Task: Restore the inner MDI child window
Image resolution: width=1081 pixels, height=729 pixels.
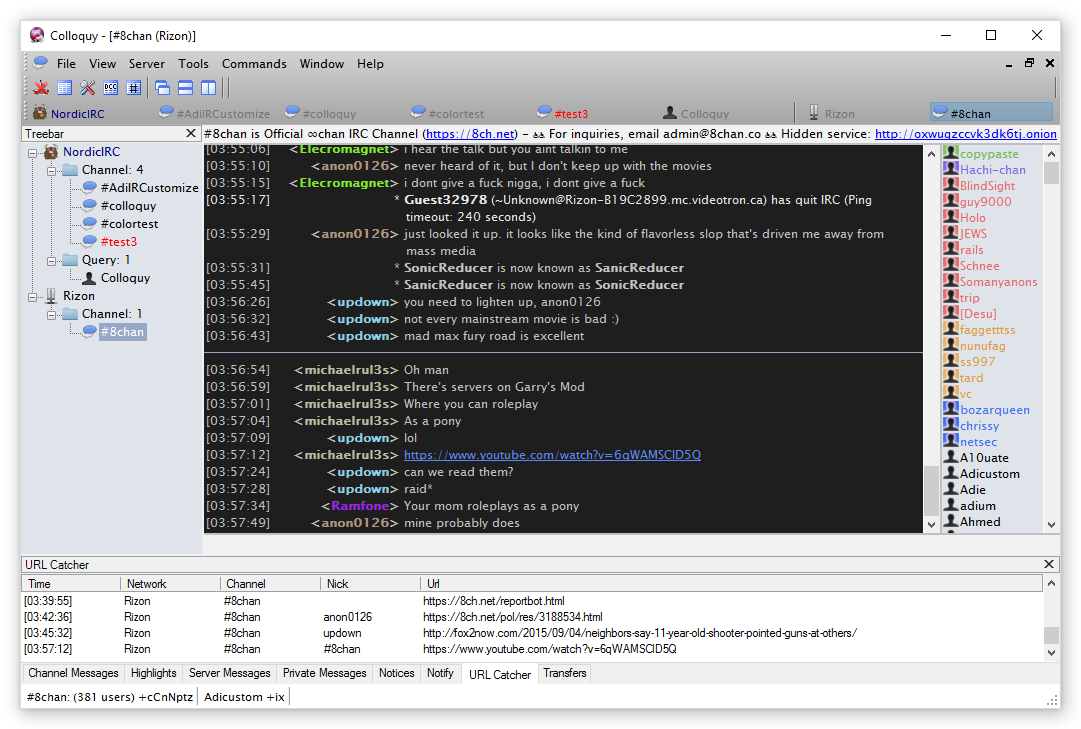Action: (1029, 63)
